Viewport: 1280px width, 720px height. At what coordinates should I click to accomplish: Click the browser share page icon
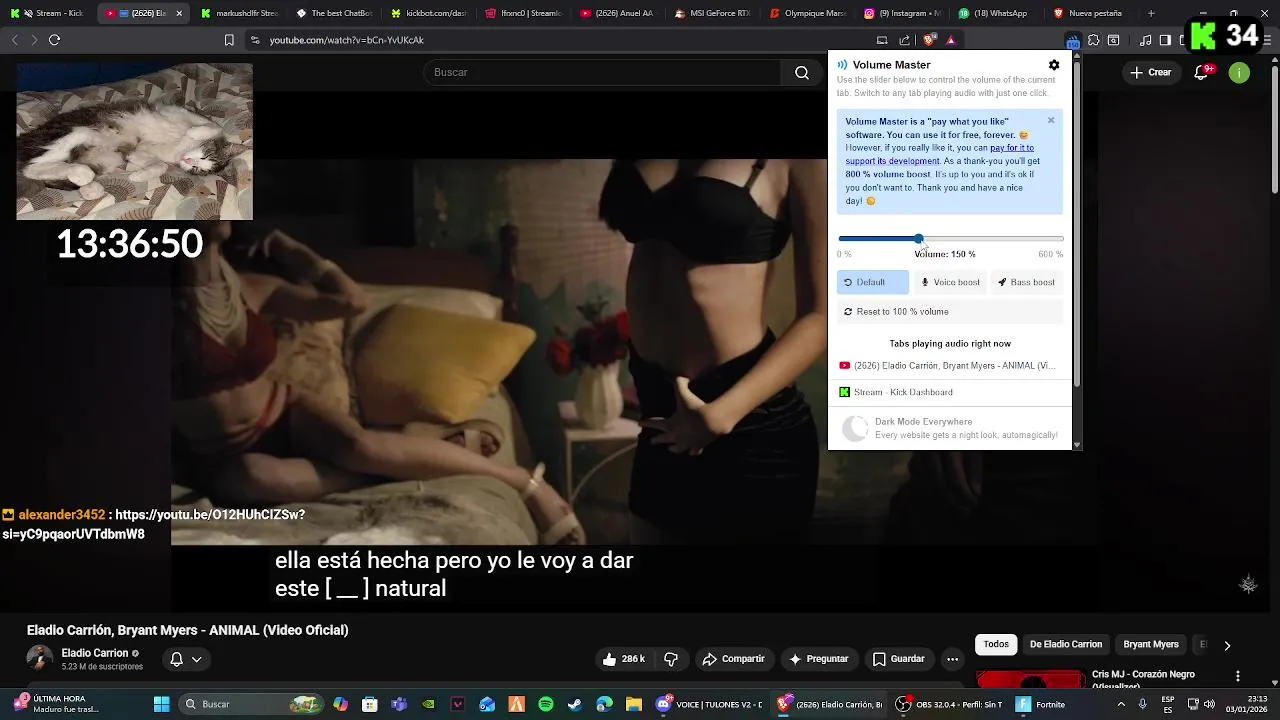(905, 40)
